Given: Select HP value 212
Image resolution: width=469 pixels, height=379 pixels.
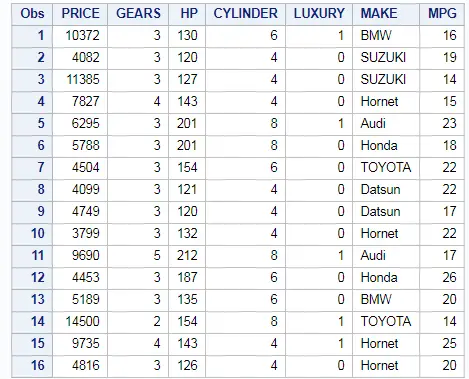Looking at the screenshot, I should (187, 255).
